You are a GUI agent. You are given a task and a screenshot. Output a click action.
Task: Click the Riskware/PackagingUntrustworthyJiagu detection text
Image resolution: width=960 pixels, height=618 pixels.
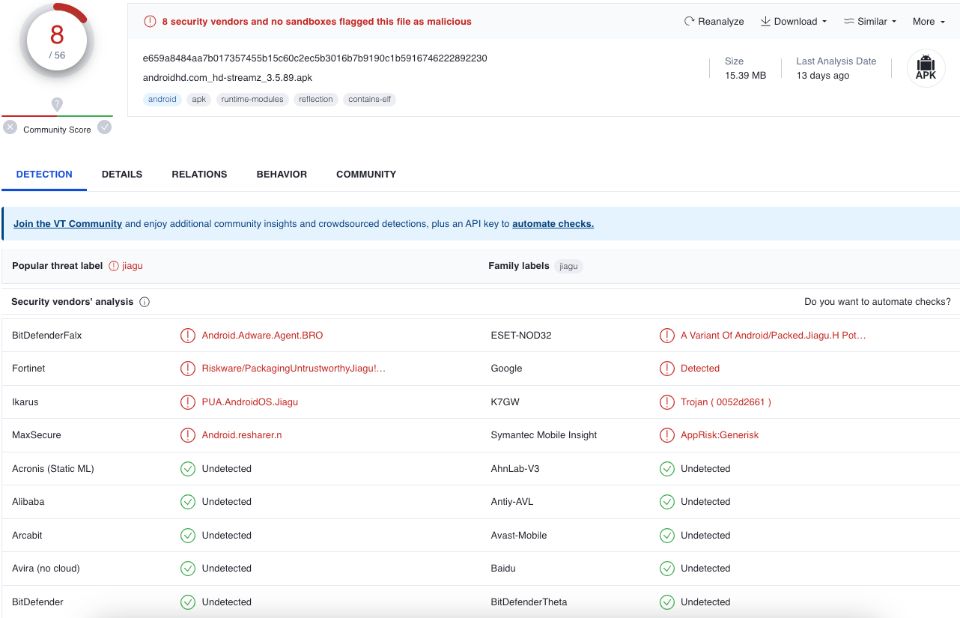293,369
